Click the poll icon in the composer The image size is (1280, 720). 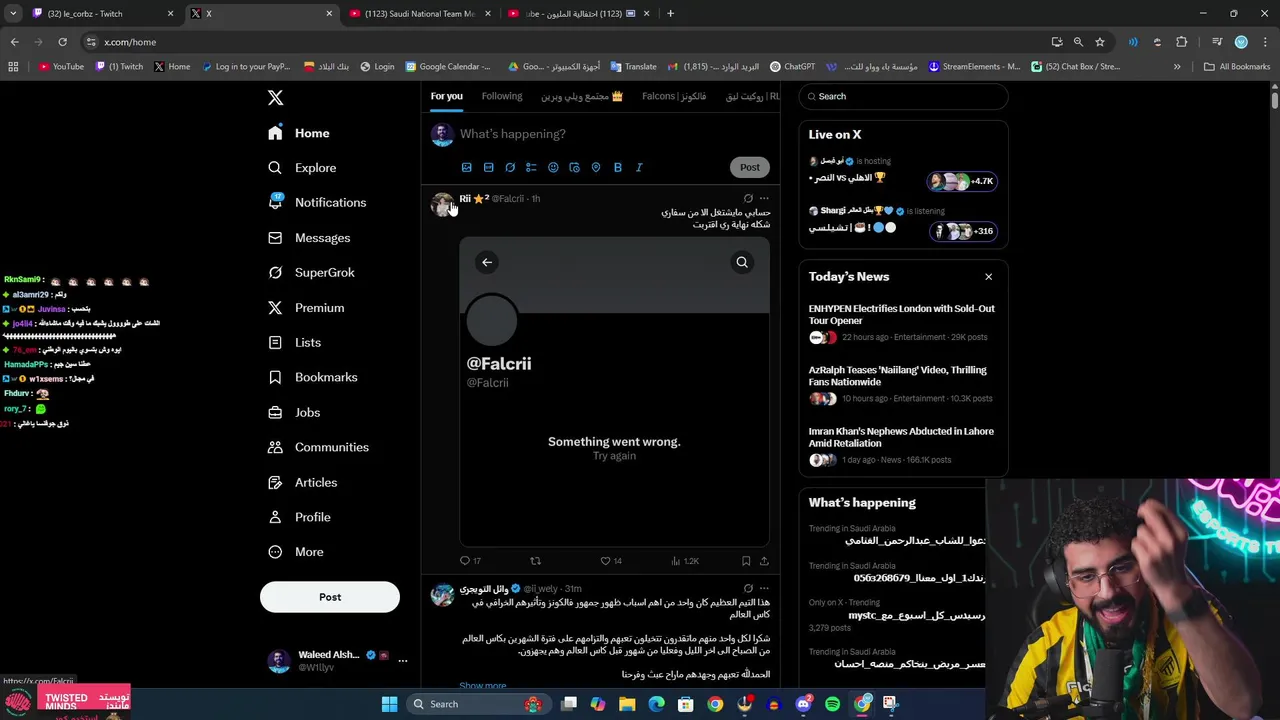pyautogui.click(x=531, y=167)
